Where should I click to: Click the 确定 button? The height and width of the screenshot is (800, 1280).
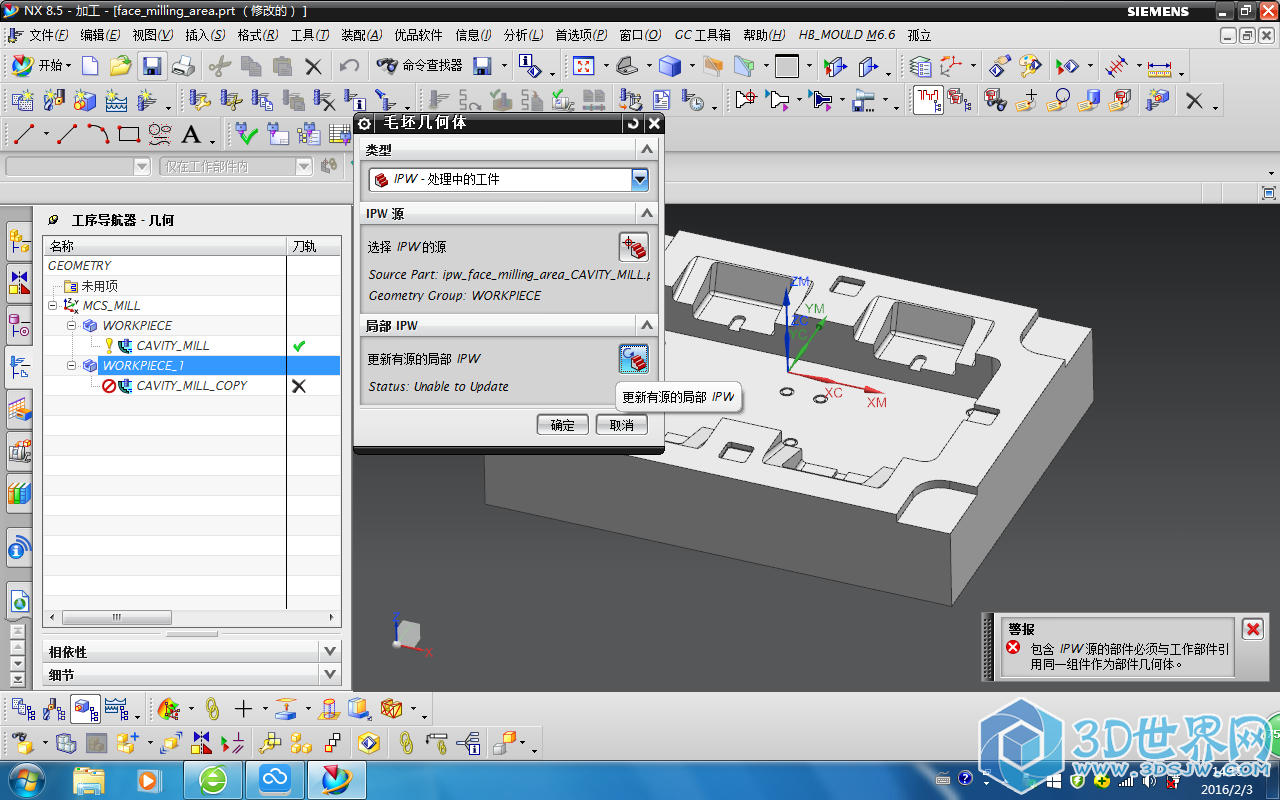tap(563, 425)
